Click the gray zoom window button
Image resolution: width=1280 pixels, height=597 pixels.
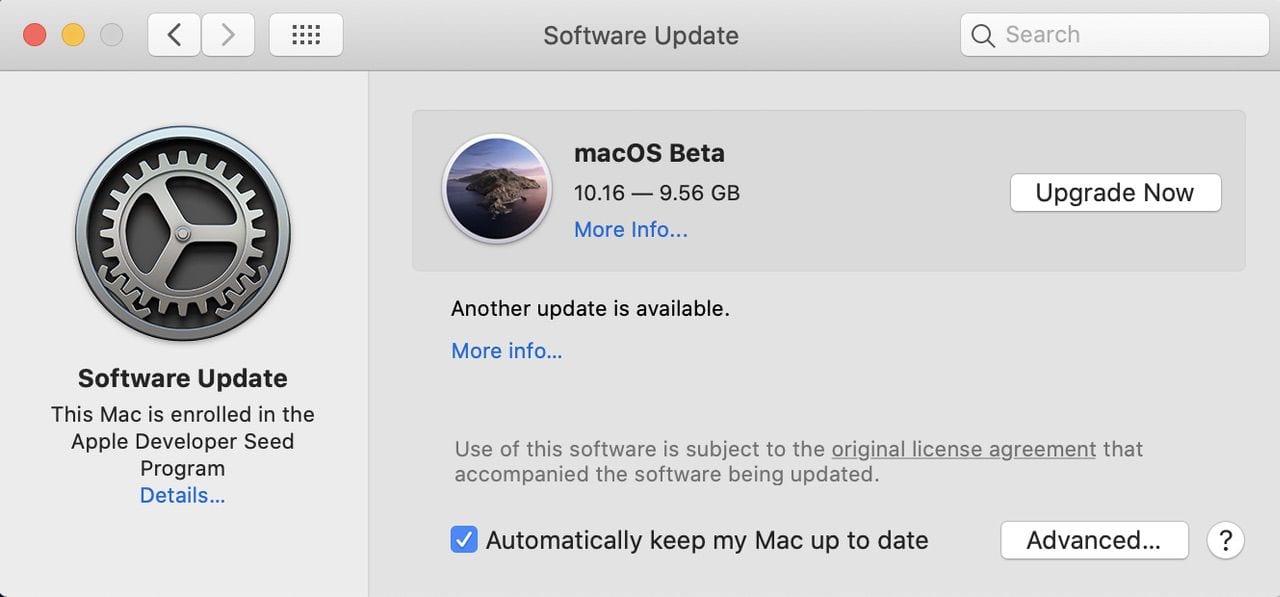pos(111,35)
